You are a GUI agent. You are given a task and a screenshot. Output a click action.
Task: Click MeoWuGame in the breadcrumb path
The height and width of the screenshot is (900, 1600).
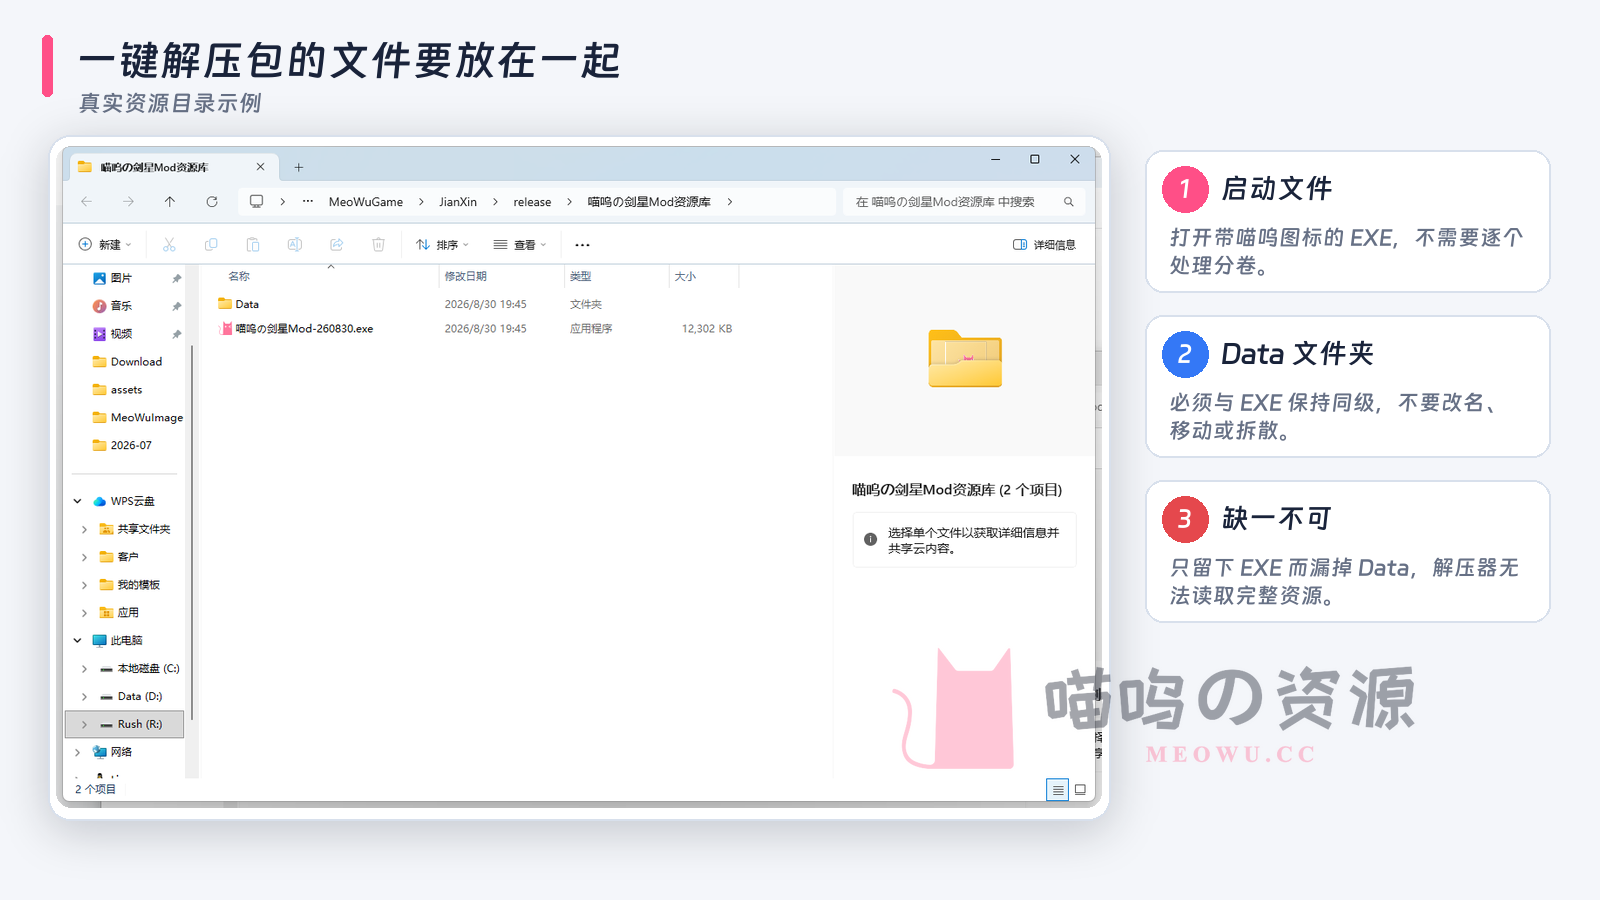(x=366, y=202)
